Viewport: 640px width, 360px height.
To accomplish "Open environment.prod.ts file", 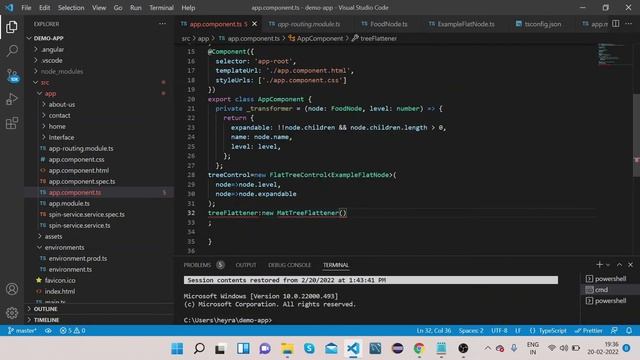I will tap(78, 258).
